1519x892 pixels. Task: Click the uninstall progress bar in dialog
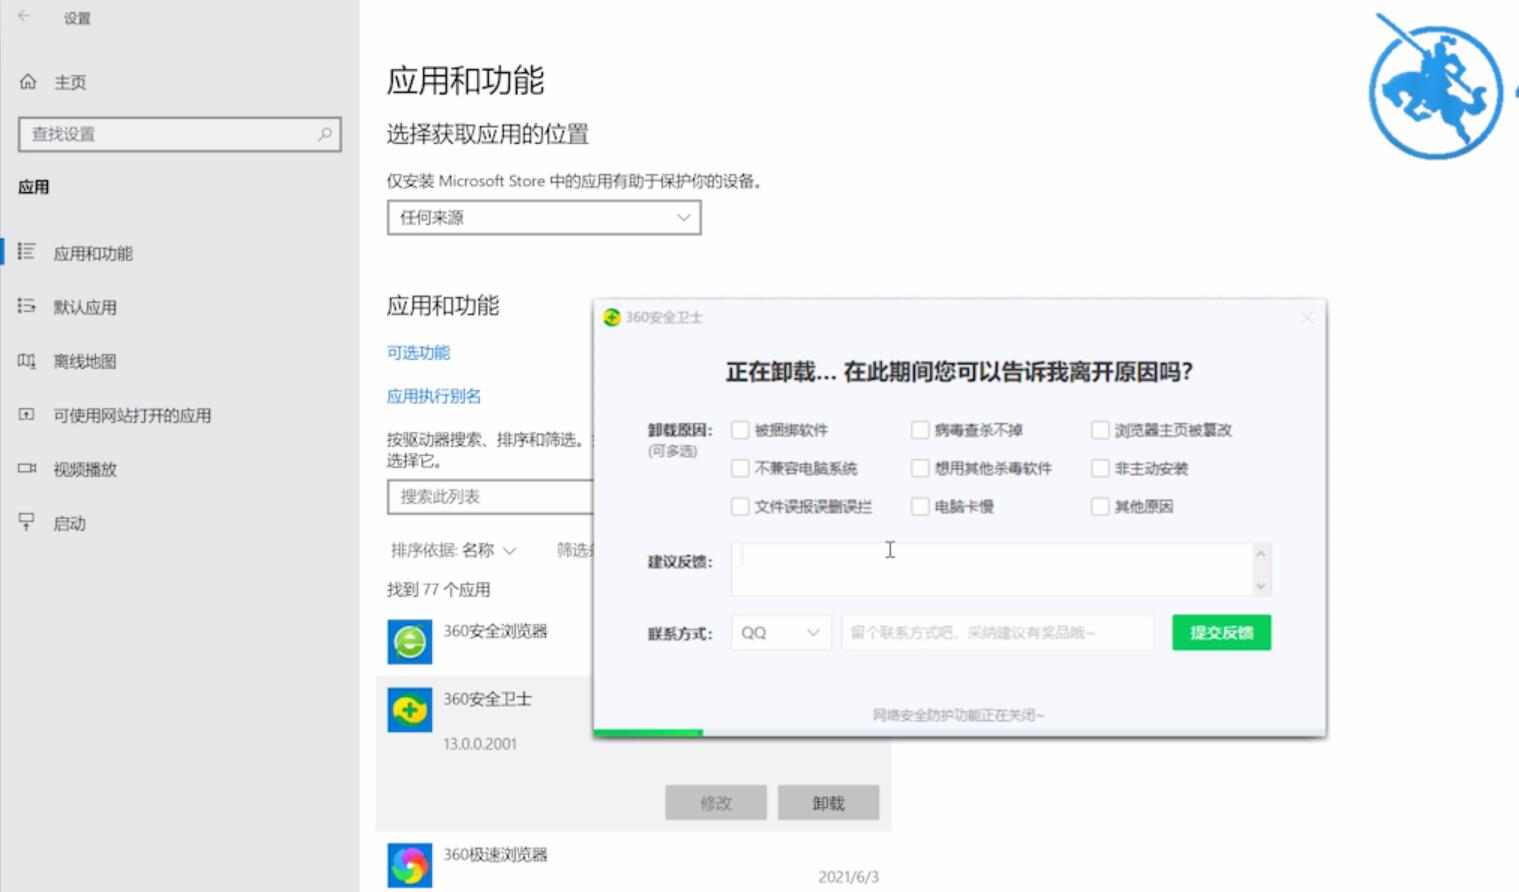click(960, 733)
